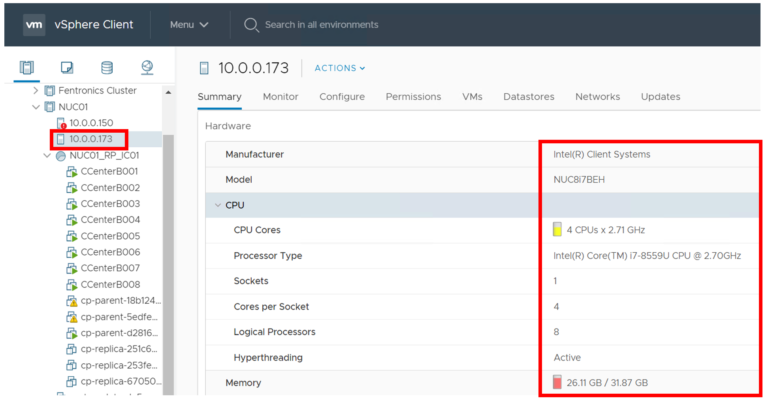Select CCenterB005 virtual machine
Image resolution: width=768 pixels, height=400 pixels.
(110, 236)
